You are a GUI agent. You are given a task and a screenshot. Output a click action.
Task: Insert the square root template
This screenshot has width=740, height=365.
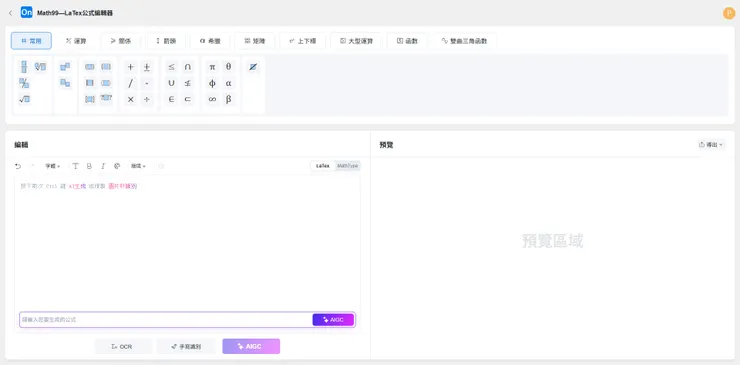pyautogui.click(x=24, y=99)
